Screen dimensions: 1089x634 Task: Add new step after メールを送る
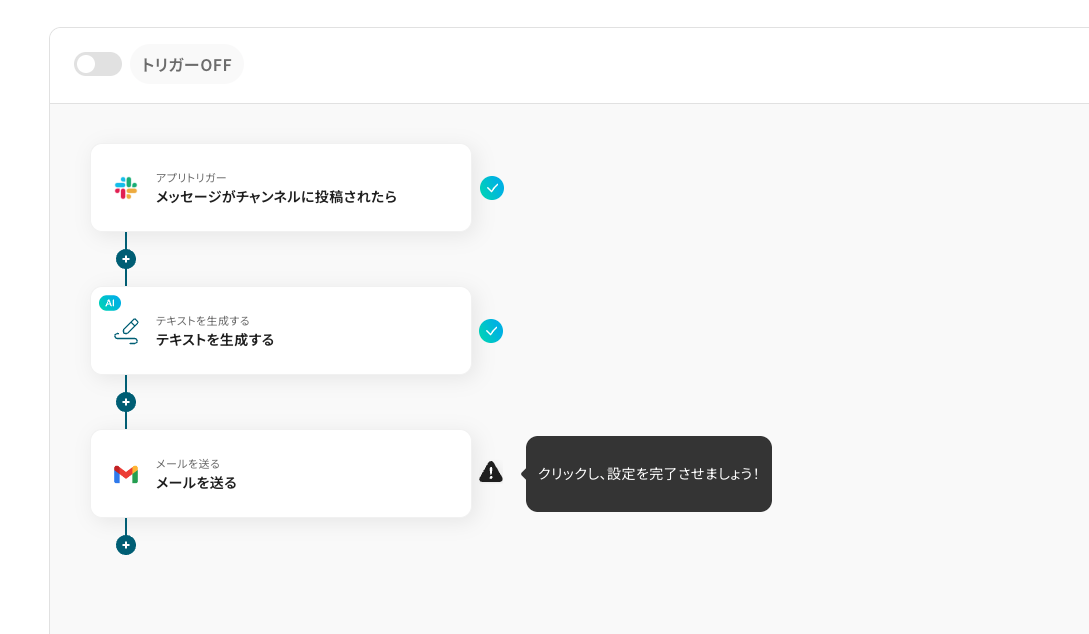coord(126,545)
